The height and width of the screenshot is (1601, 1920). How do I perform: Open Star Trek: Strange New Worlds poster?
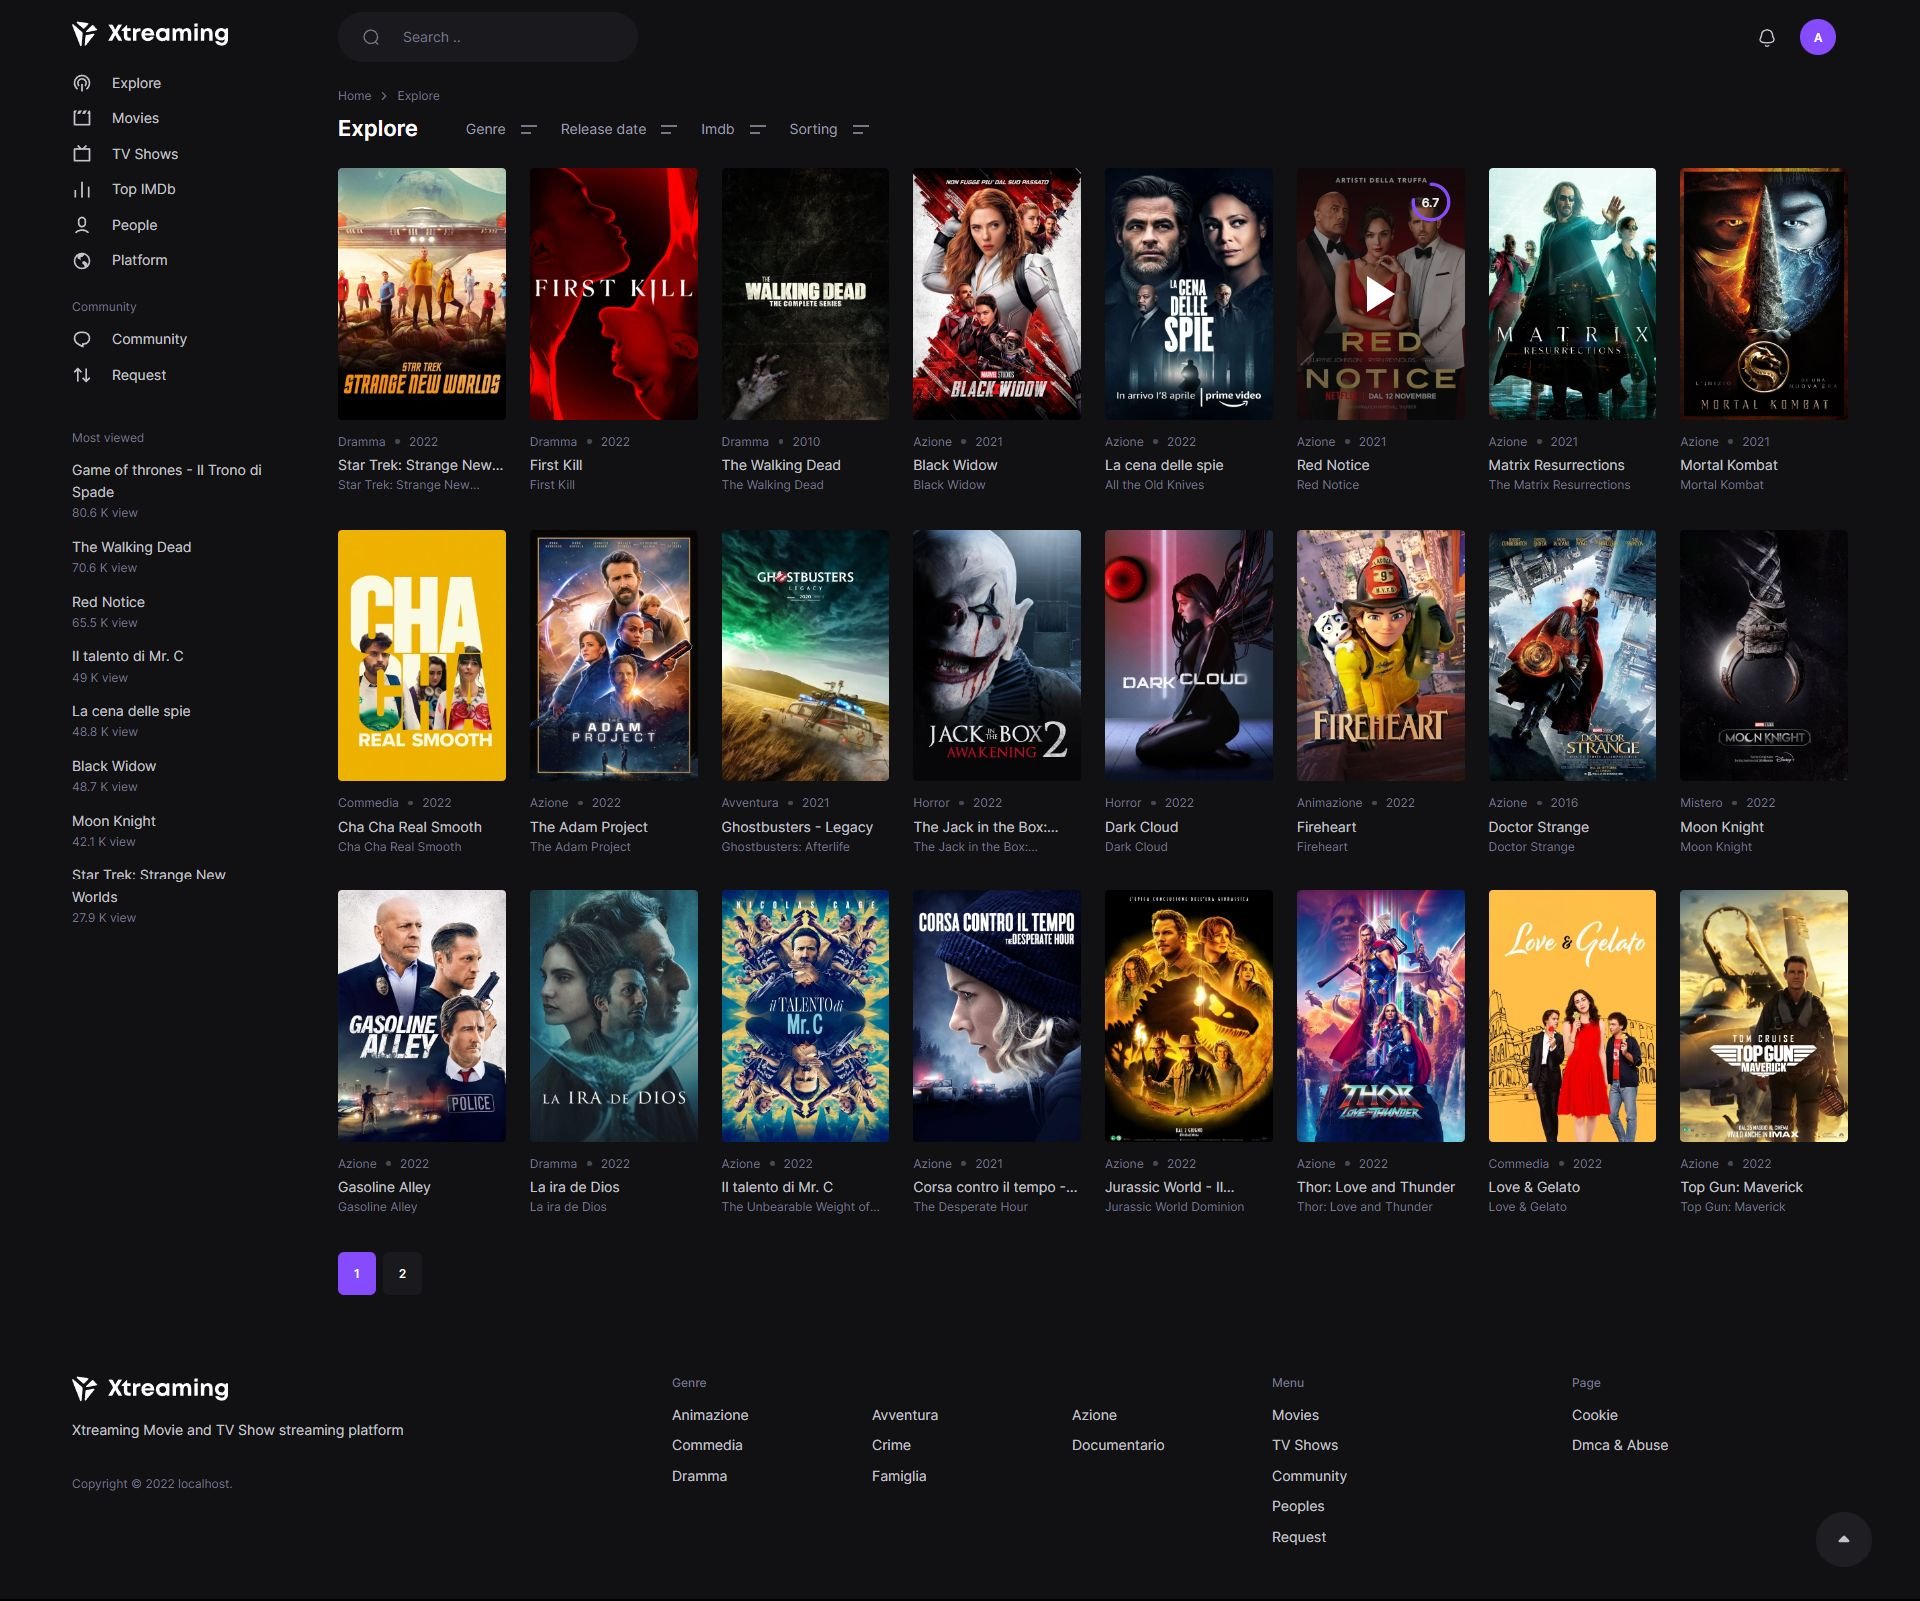(421, 294)
